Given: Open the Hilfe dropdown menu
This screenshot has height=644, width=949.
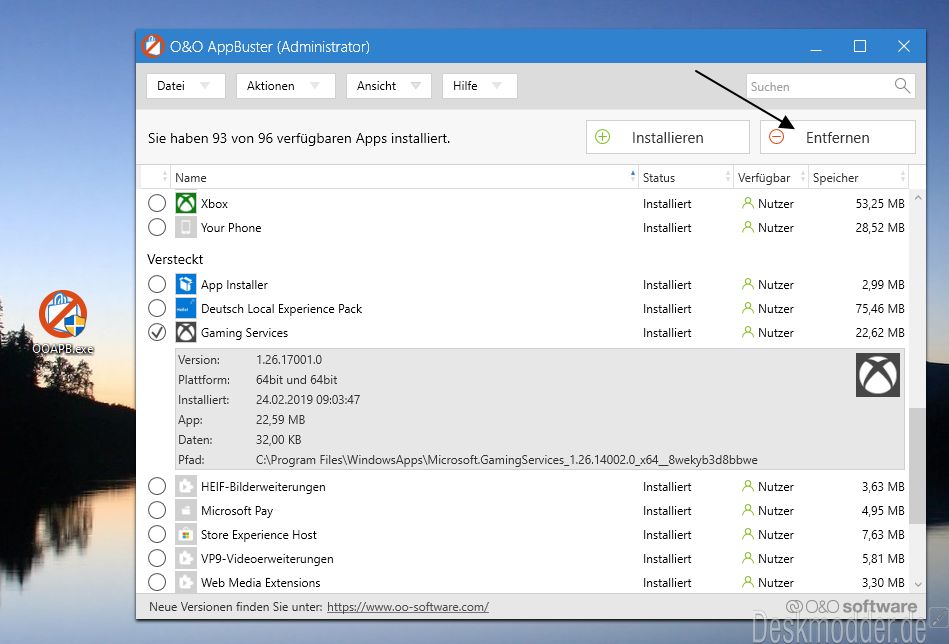Looking at the screenshot, I should [479, 86].
